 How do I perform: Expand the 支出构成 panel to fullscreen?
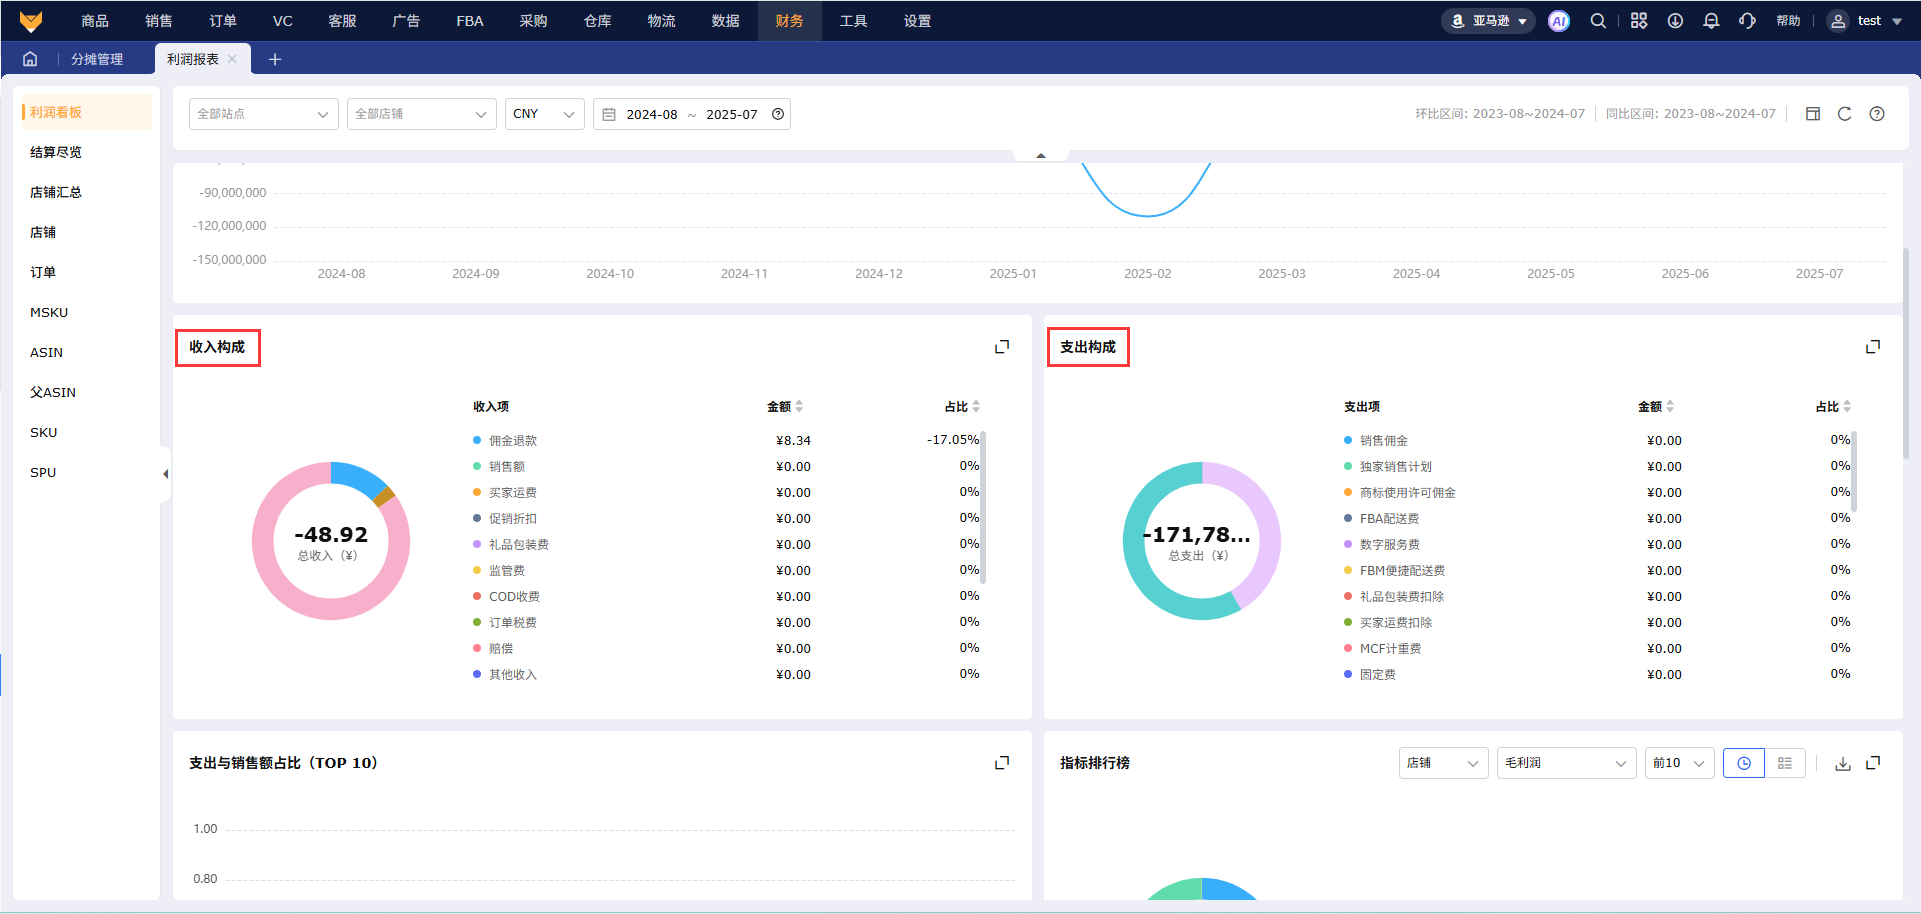(1873, 347)
